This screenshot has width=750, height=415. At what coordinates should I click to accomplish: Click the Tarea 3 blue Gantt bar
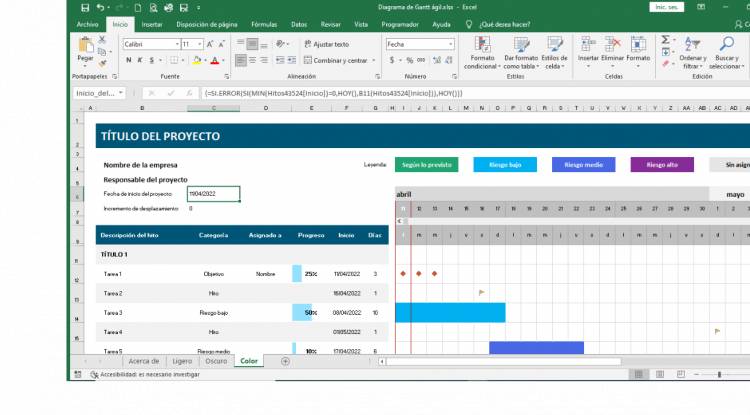(x=450, y=313)
